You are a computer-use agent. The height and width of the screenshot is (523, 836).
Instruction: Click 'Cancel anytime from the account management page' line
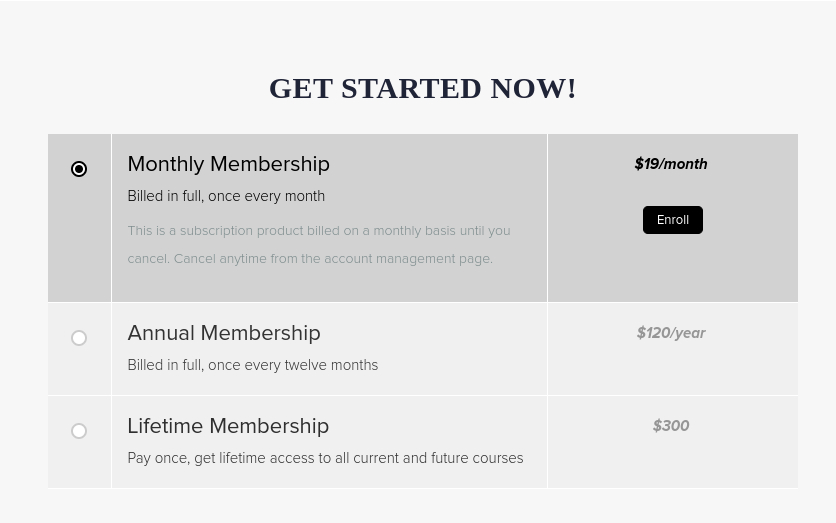tap(310, 259)
